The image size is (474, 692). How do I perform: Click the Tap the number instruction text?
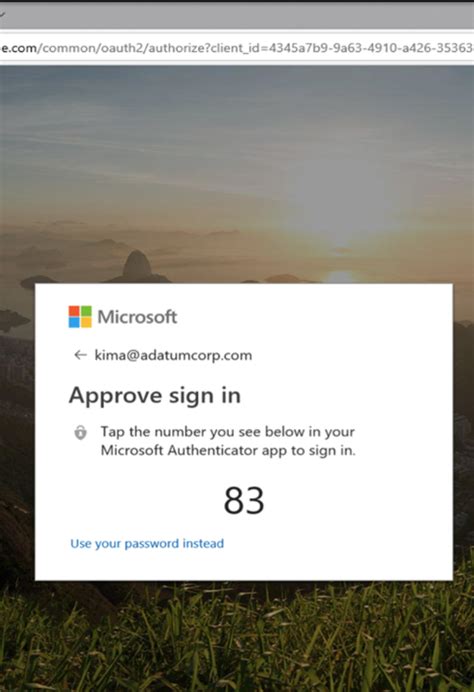click(x=228, y=431)
